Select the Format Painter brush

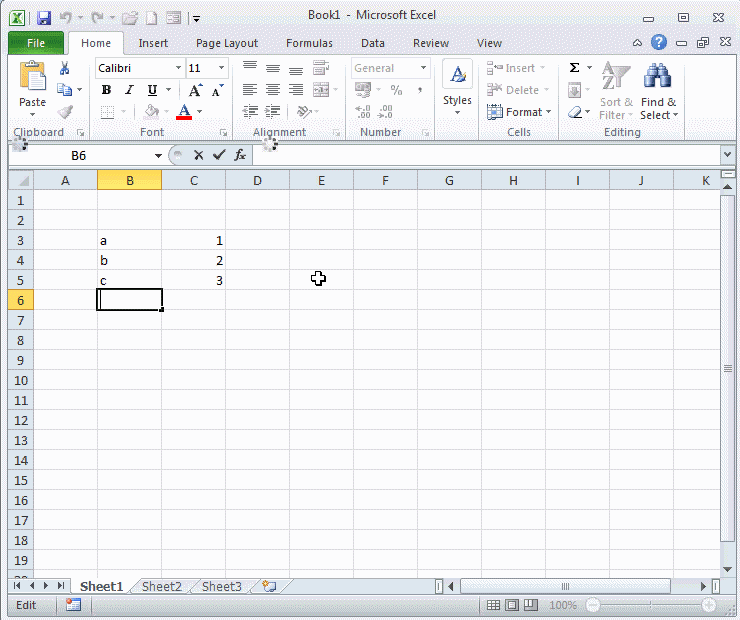coord(65,112)
